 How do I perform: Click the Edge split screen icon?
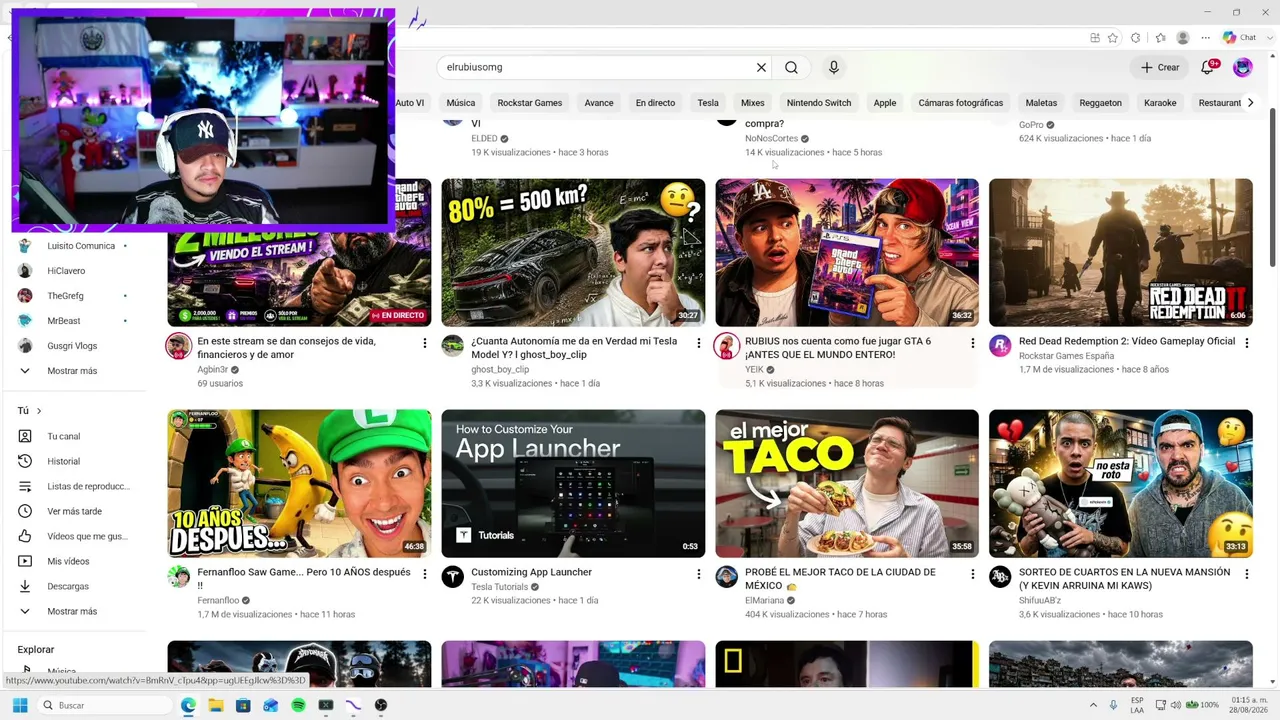(1095, 38)
